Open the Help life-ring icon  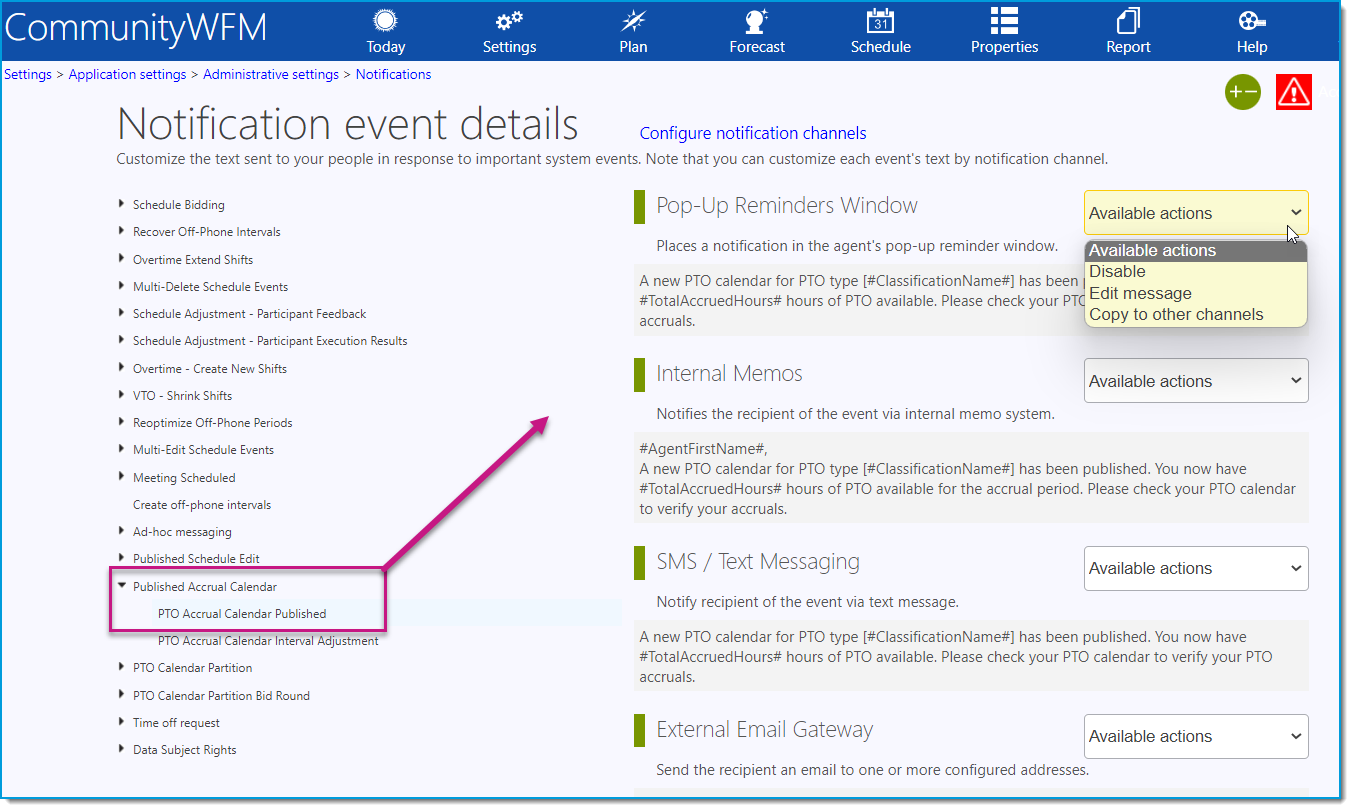1252,21
